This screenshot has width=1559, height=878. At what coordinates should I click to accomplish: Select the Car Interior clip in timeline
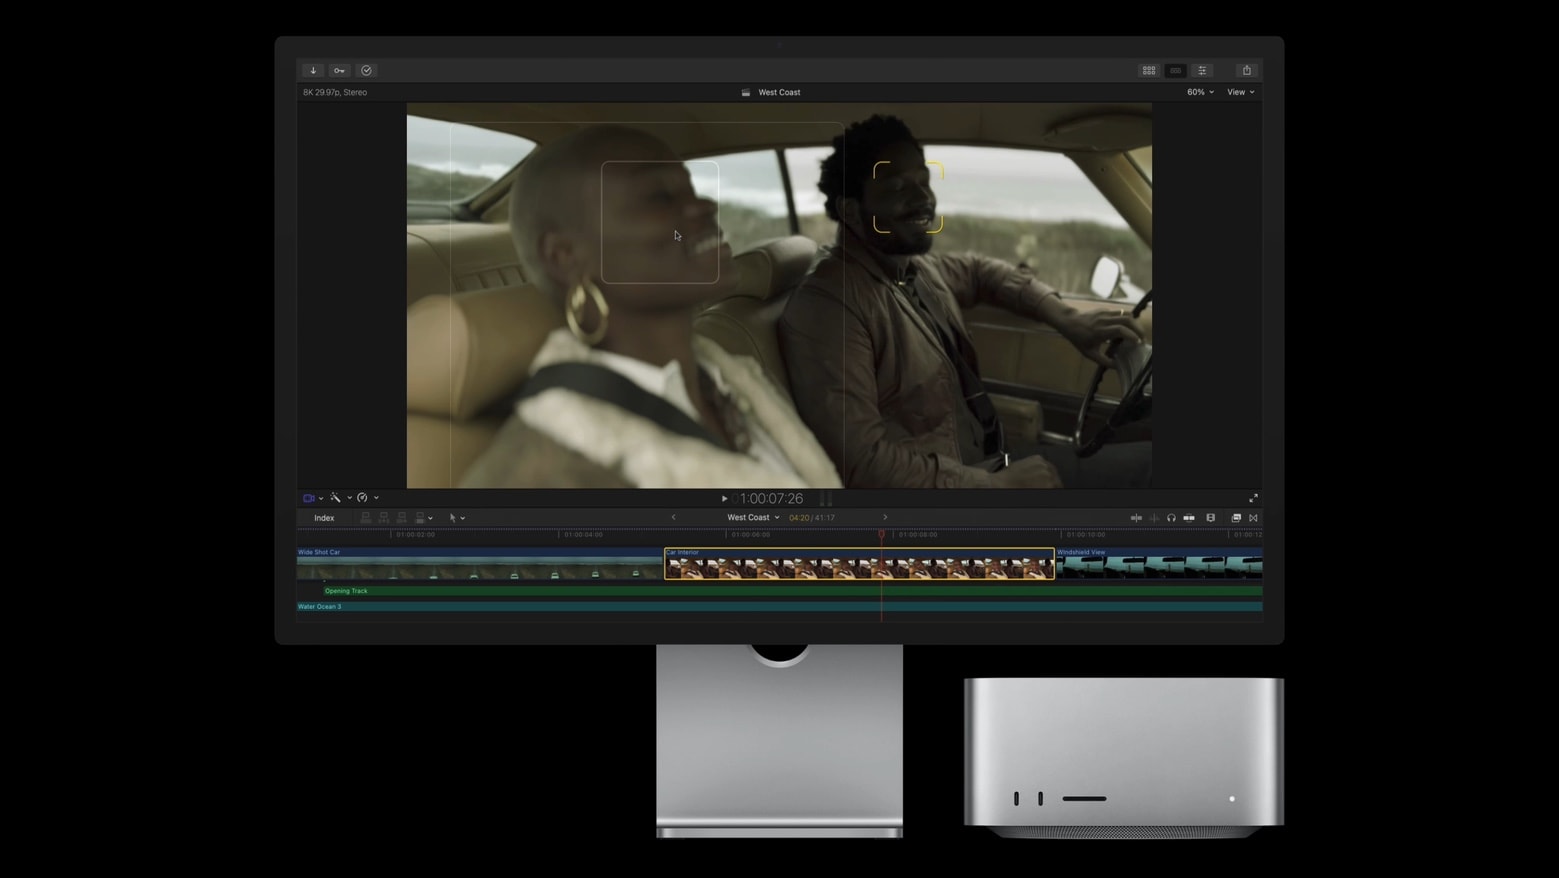tap(858, 566)
